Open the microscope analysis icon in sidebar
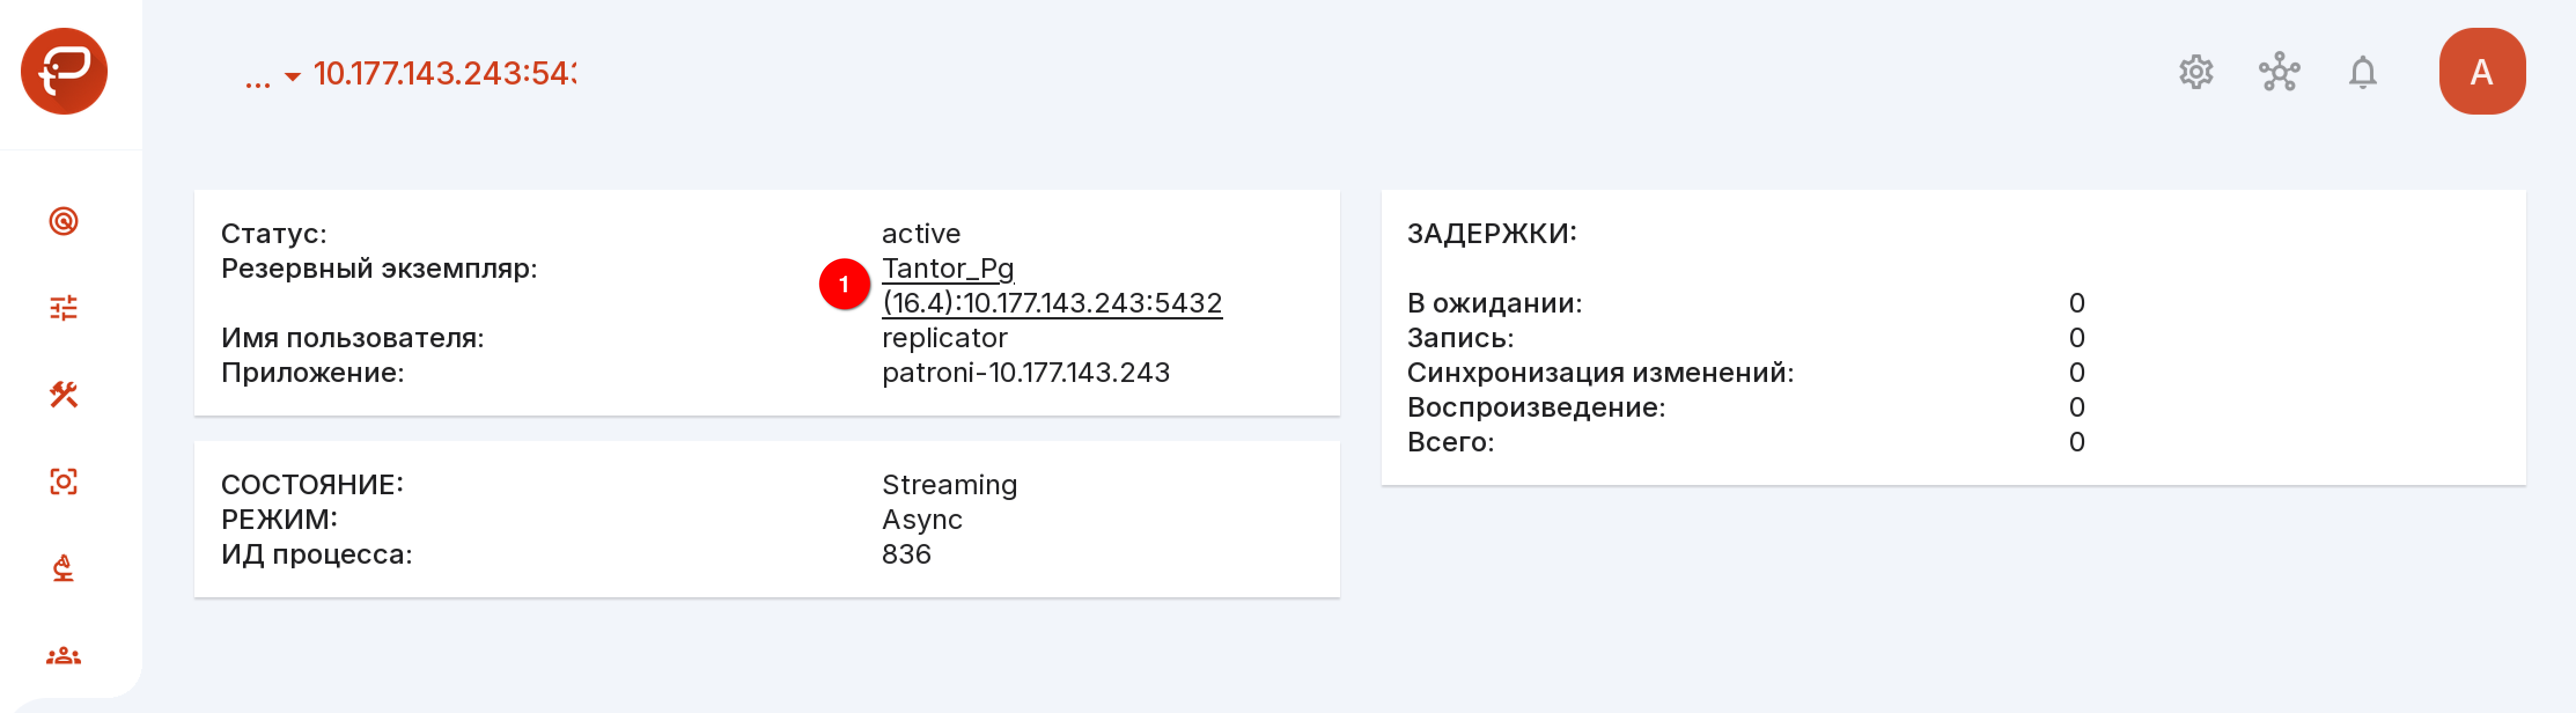The height and width of the screenshot is (713, 2576). pos(63,568)
